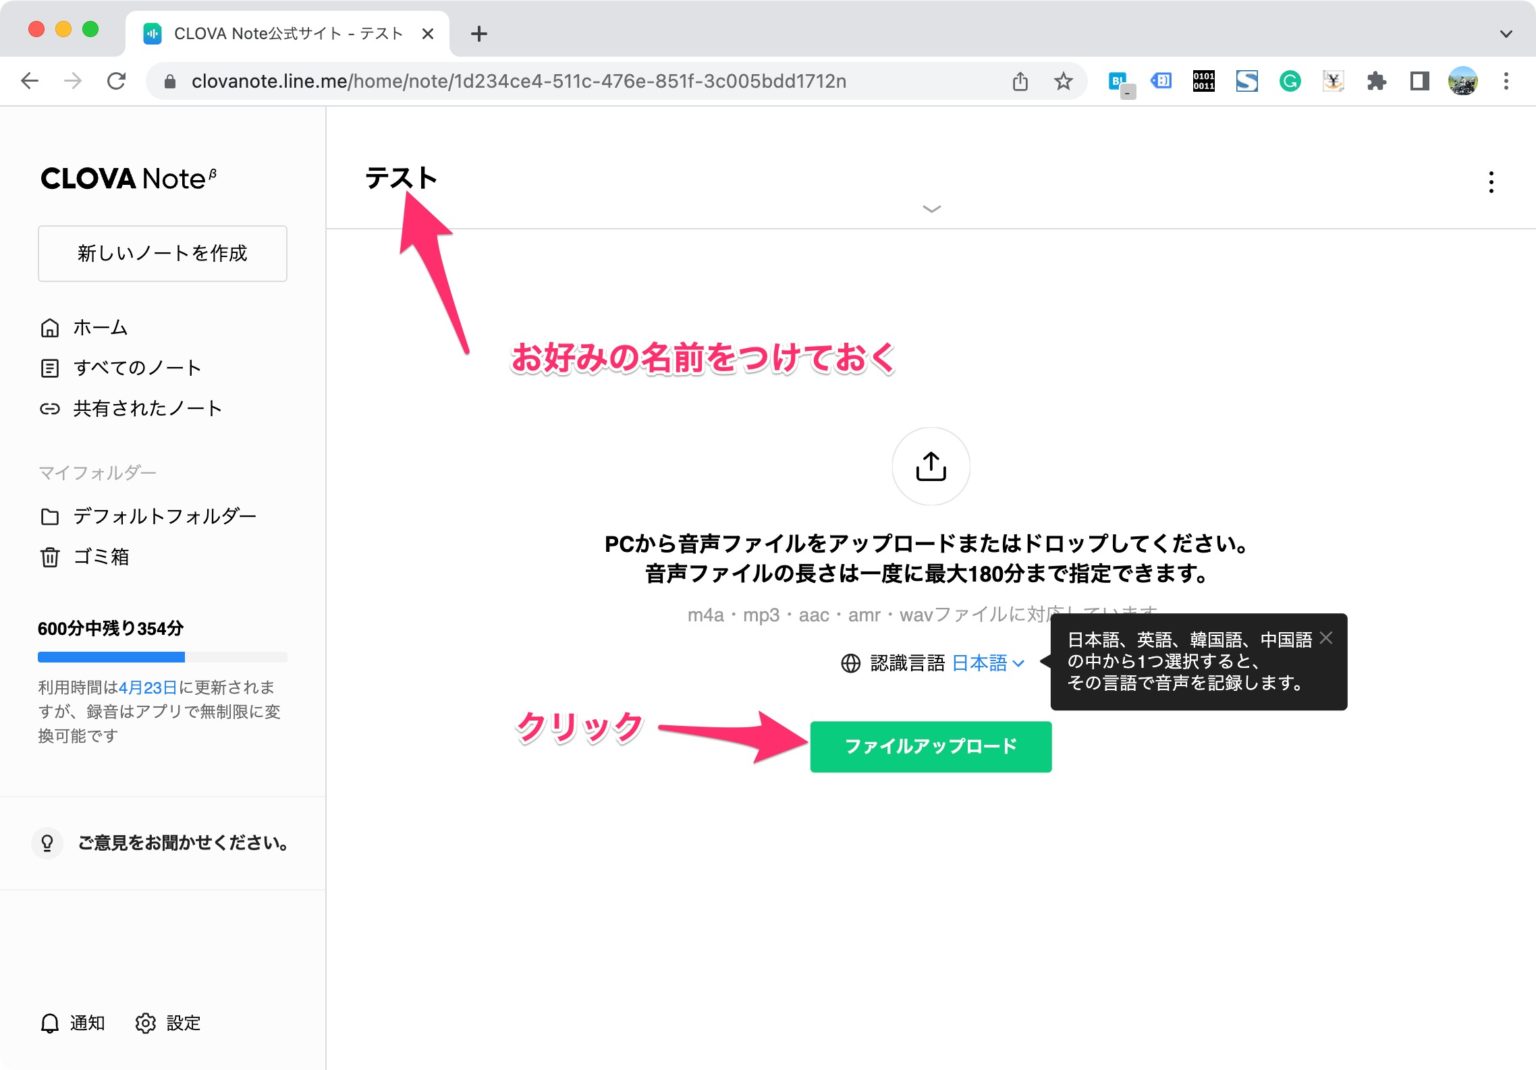Open the ゴミ箱 trash icon
Screen dimensions: 1536x1070
[x=50, y=557]
